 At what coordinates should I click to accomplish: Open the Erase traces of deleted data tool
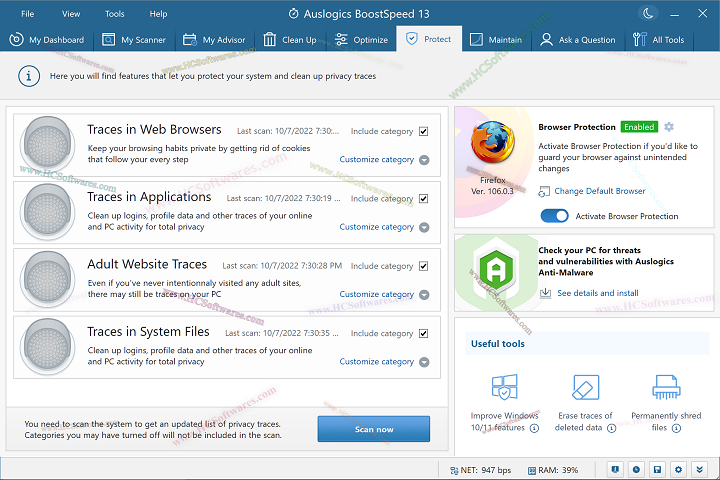[585, 388]
